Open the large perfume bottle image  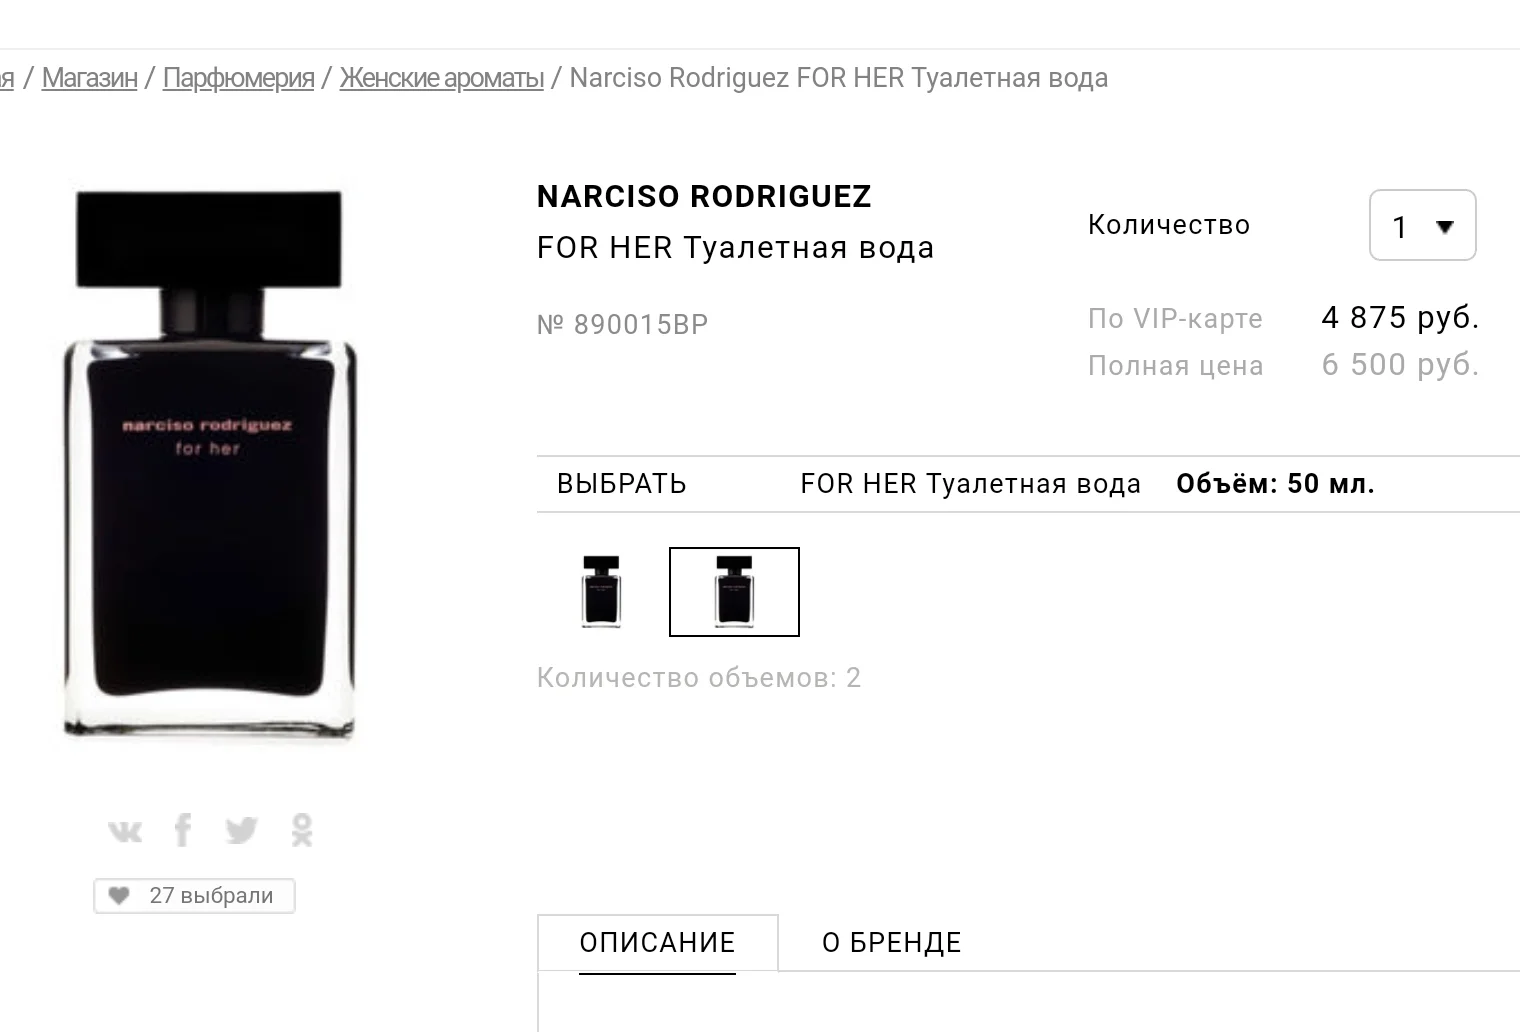click(210, 465)
